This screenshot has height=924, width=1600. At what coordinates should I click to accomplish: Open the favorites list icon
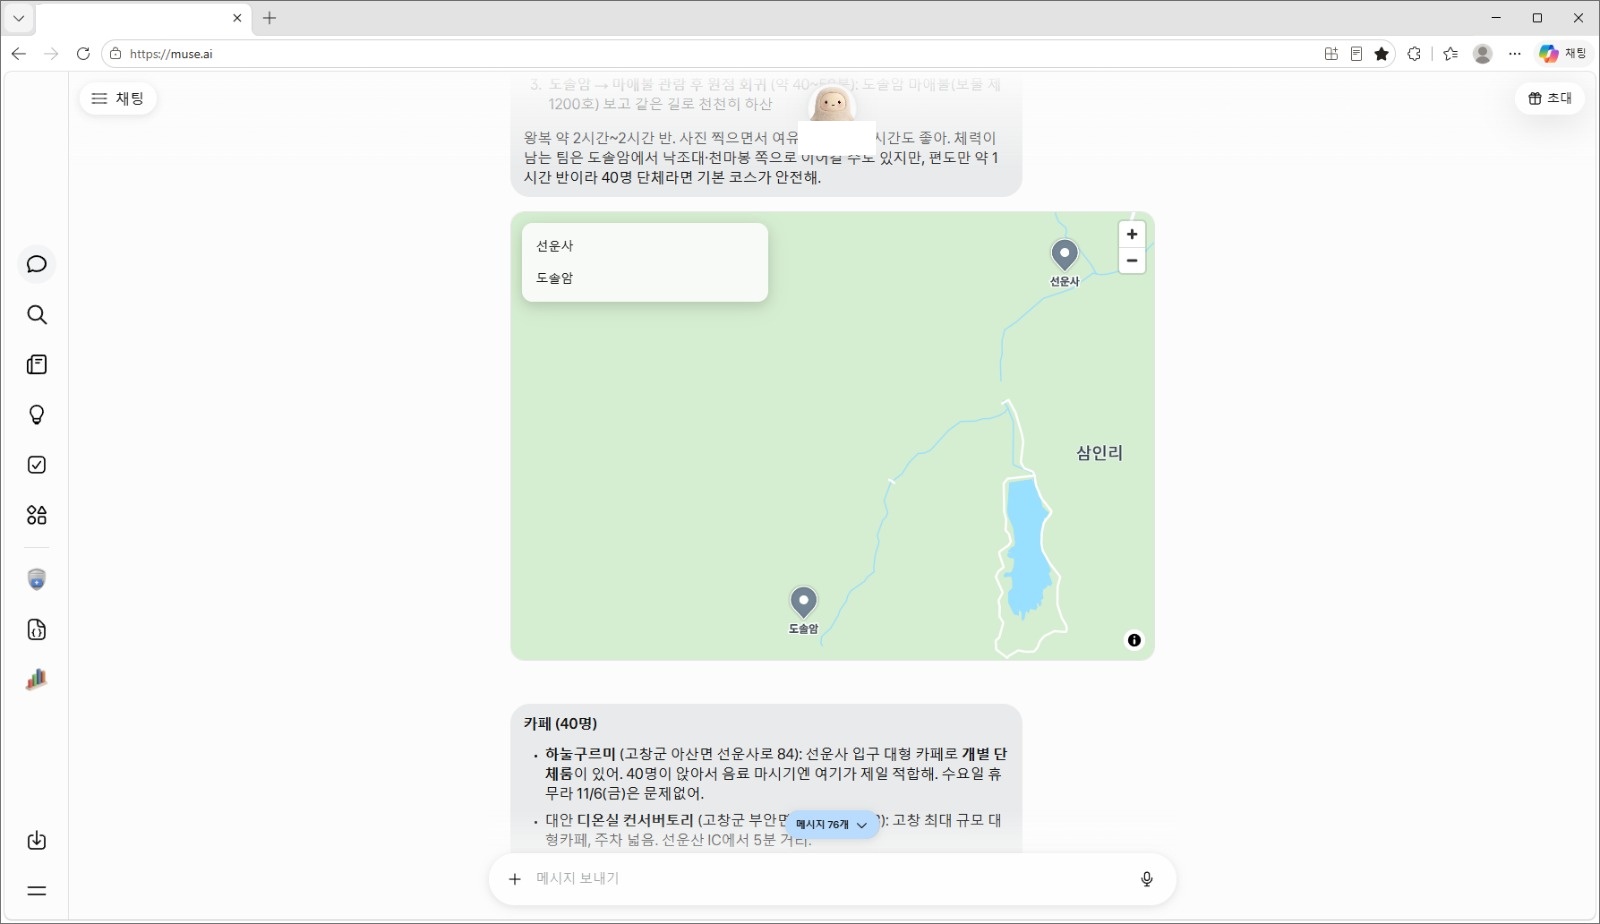pos(1451,54)
